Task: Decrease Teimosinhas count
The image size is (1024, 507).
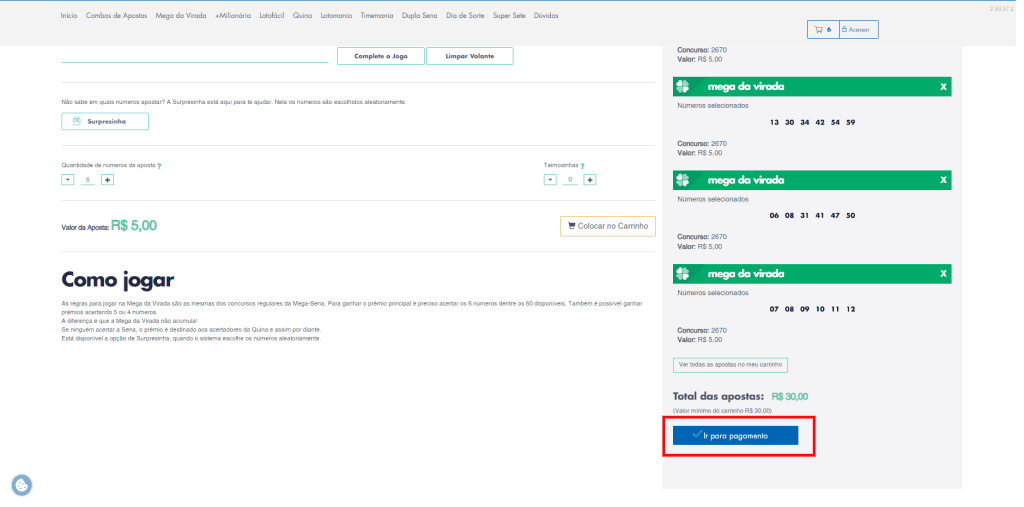Action: pos(550,180)
